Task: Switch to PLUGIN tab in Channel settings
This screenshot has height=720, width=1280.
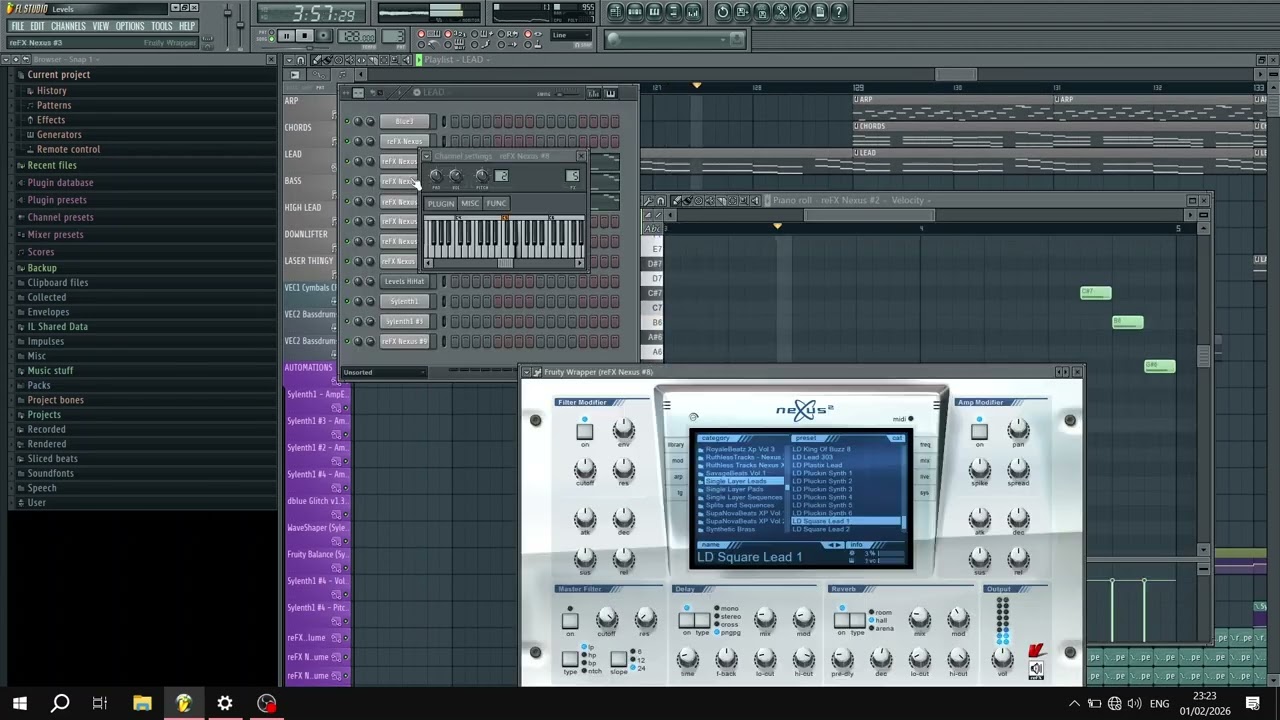Action: (440, 203)
